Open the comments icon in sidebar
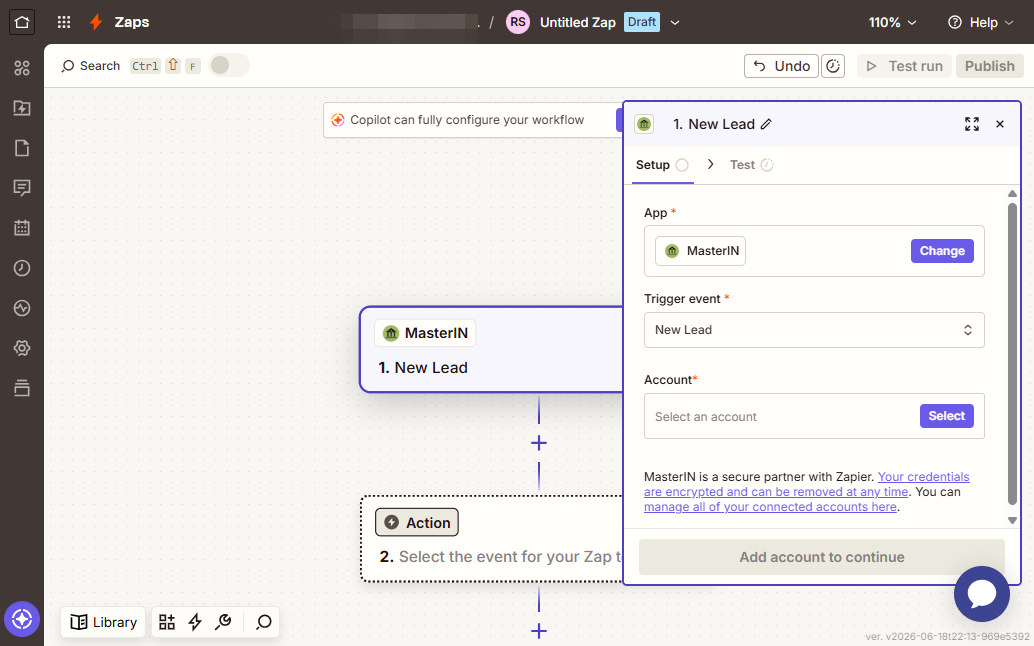 pyautogui.click(x=22, y=189)
